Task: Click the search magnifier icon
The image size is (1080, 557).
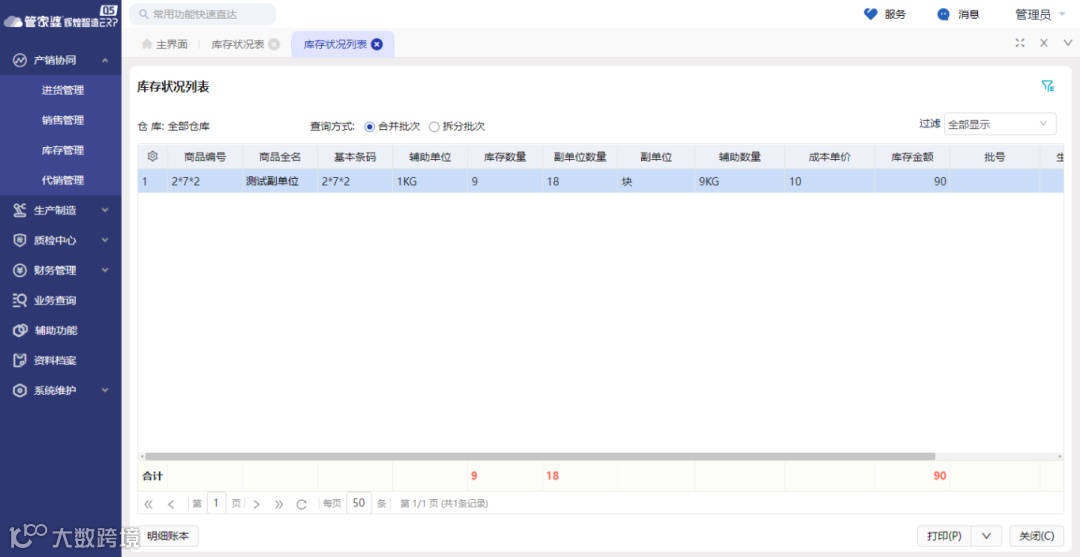Action: coord(144,14)
